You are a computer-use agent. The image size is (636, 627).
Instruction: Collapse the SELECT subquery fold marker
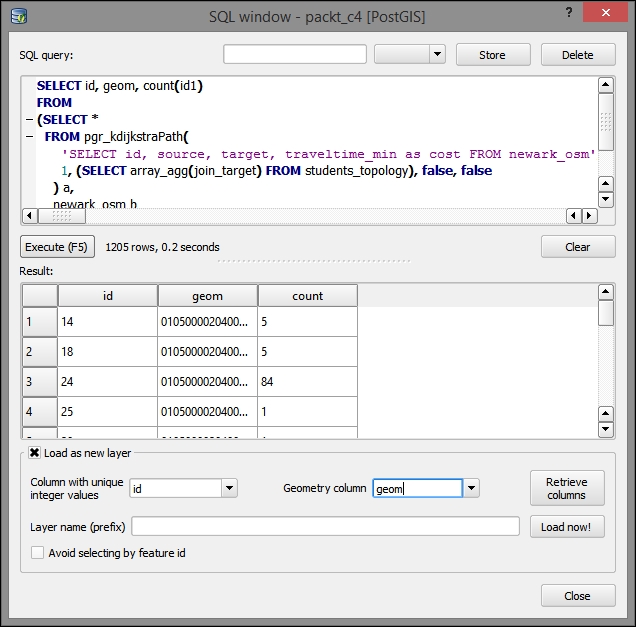[x=27, y=119]
